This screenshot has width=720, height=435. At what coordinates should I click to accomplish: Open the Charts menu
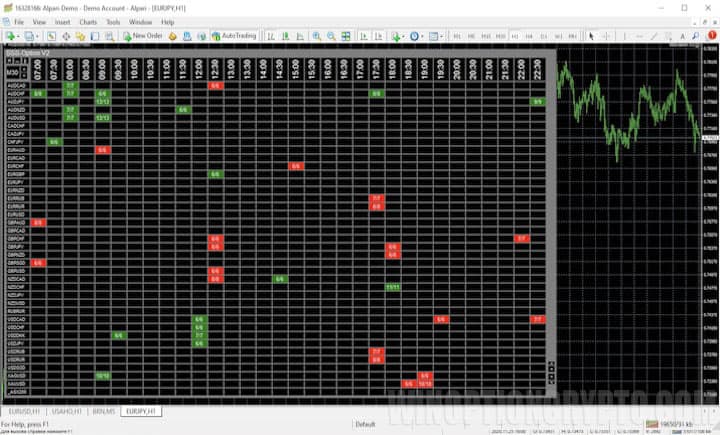click(88, 21)
